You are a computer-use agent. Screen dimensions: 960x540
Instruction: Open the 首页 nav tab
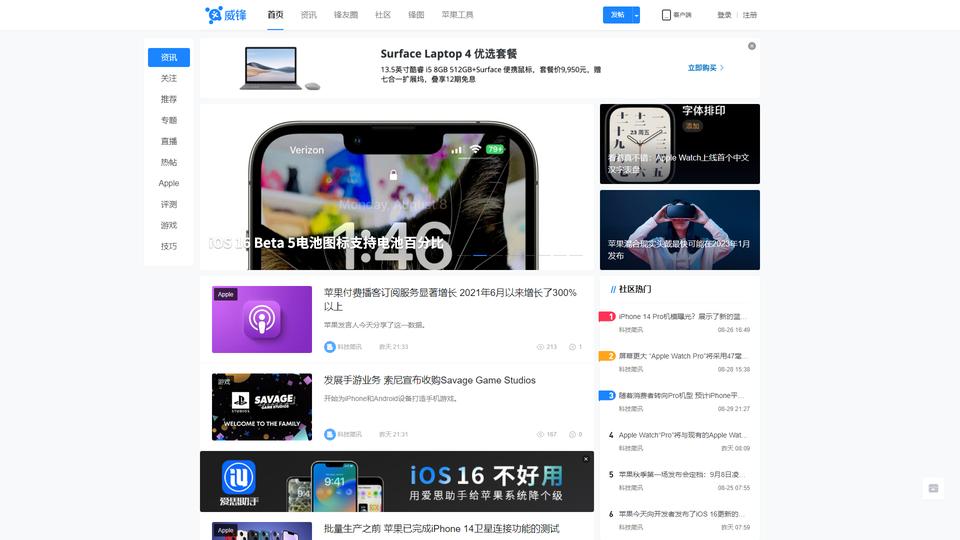click(x=276, y=15)
